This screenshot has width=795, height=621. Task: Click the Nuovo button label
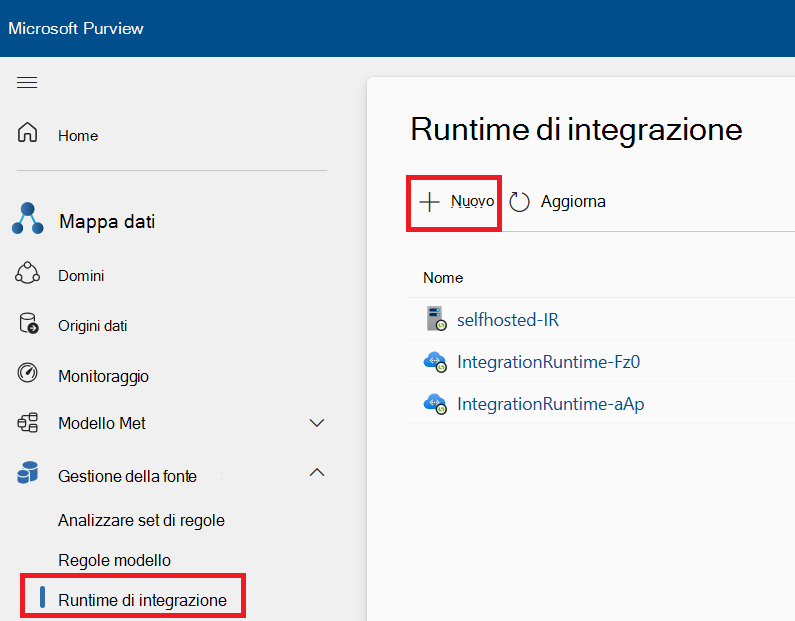click(x=473, y=201)
